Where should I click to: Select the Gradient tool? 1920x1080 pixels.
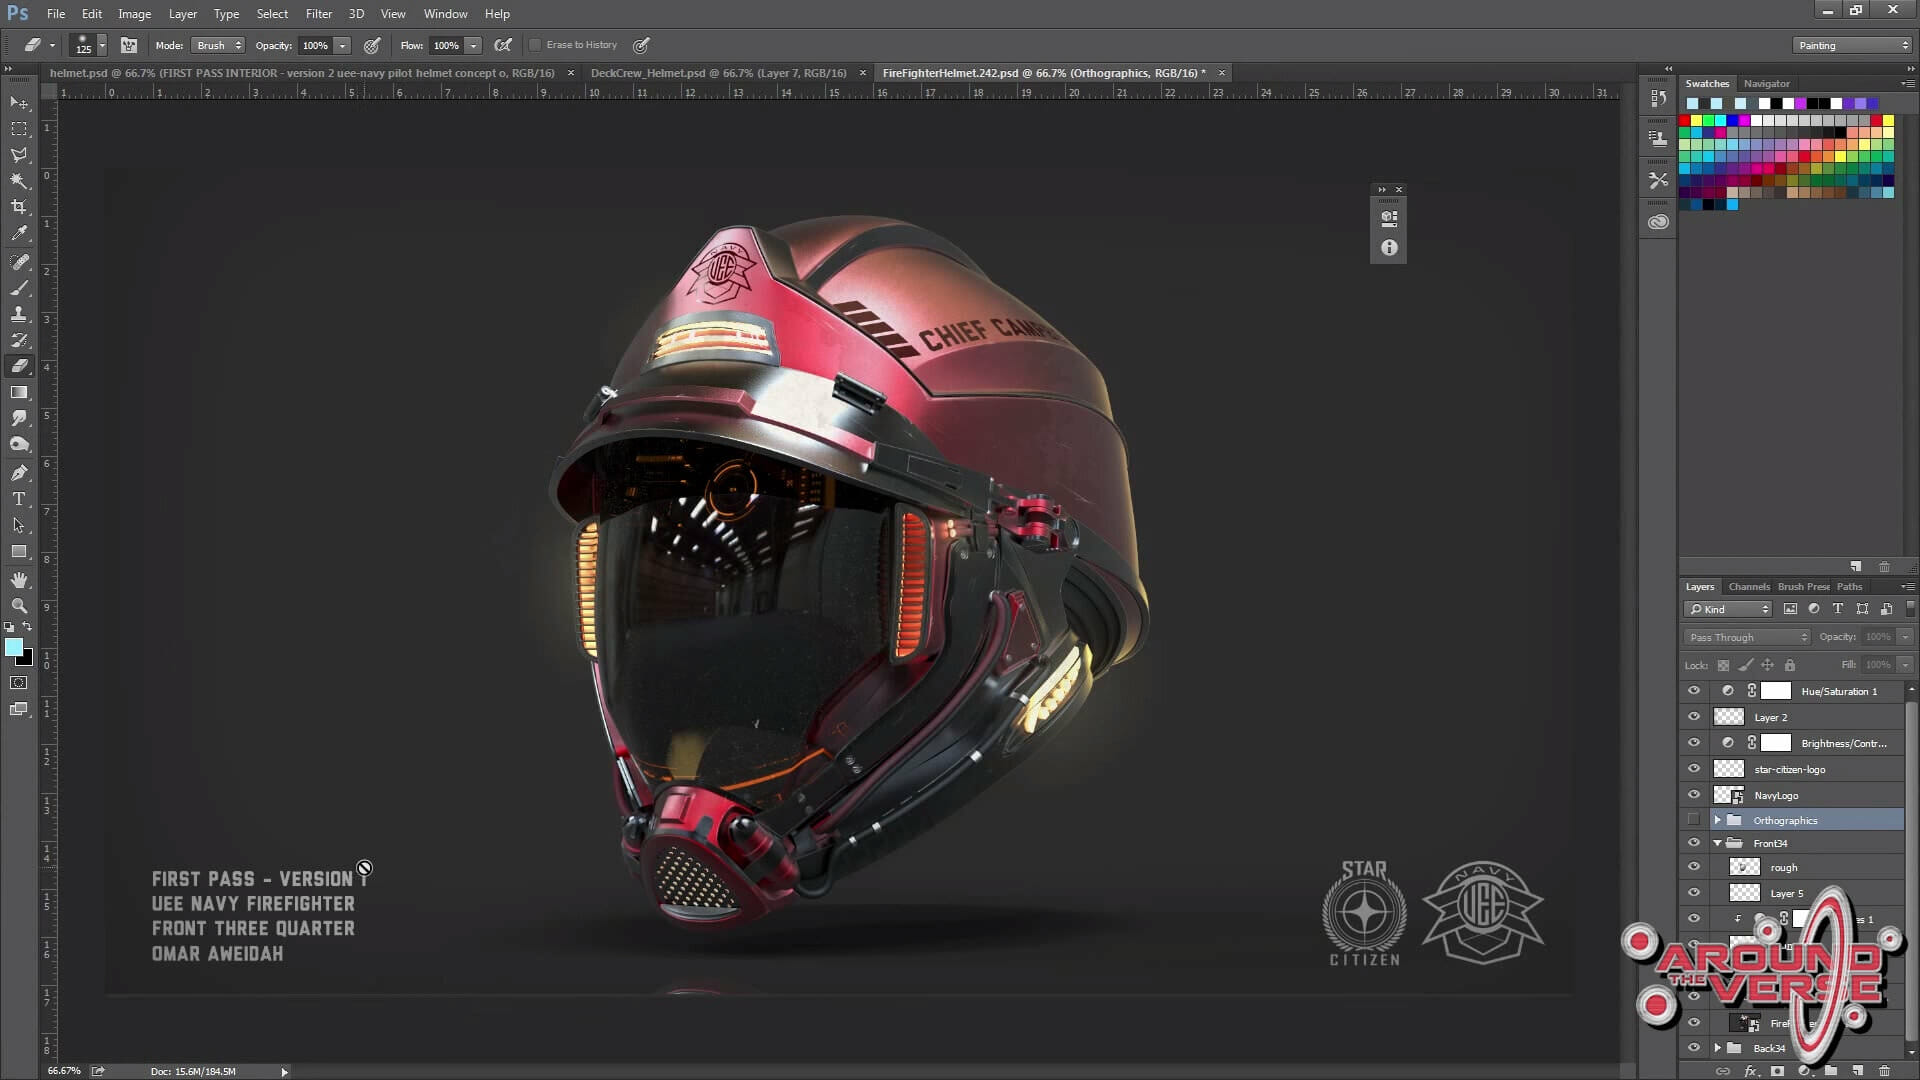coord(19,393)
